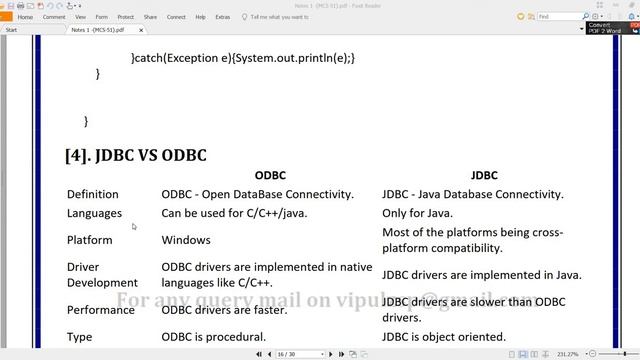Image resolution: width=640 pixels, height=360 pixels.
Task: Click the orange File button
Action: coord(6,17)
